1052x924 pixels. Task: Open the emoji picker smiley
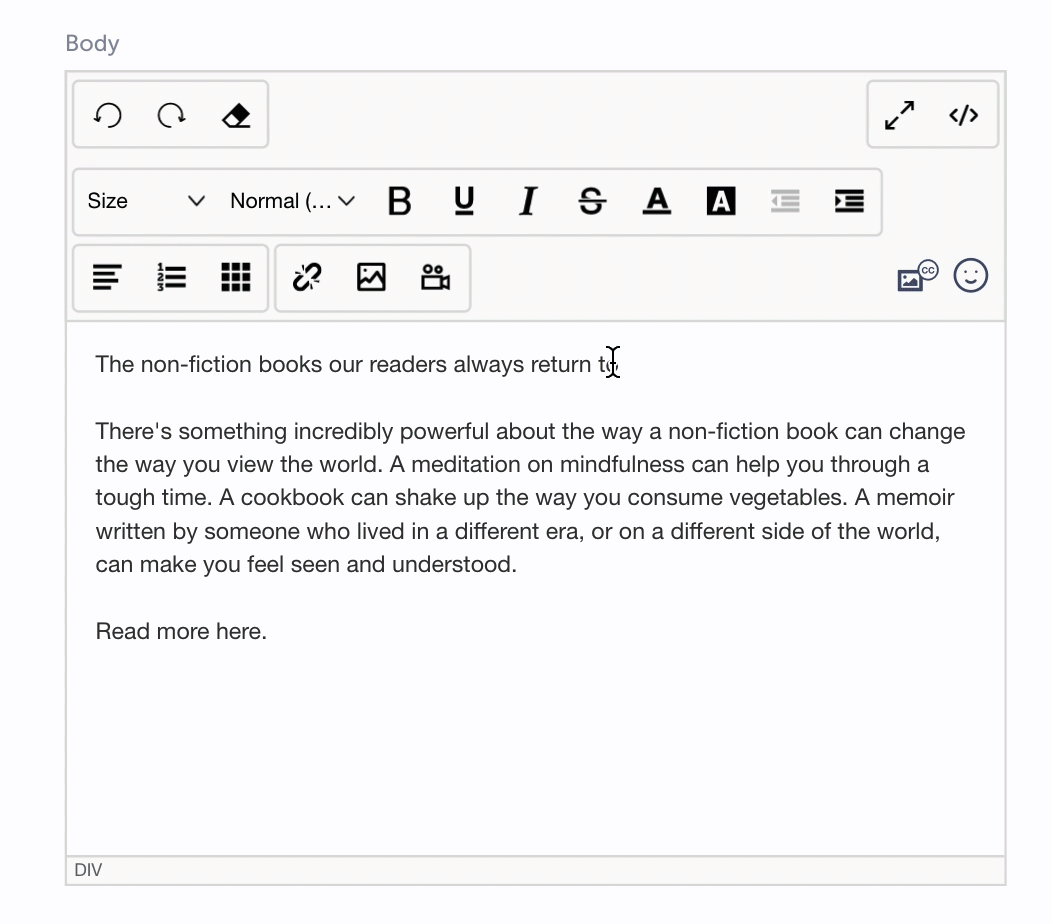[x=970, y=276]
